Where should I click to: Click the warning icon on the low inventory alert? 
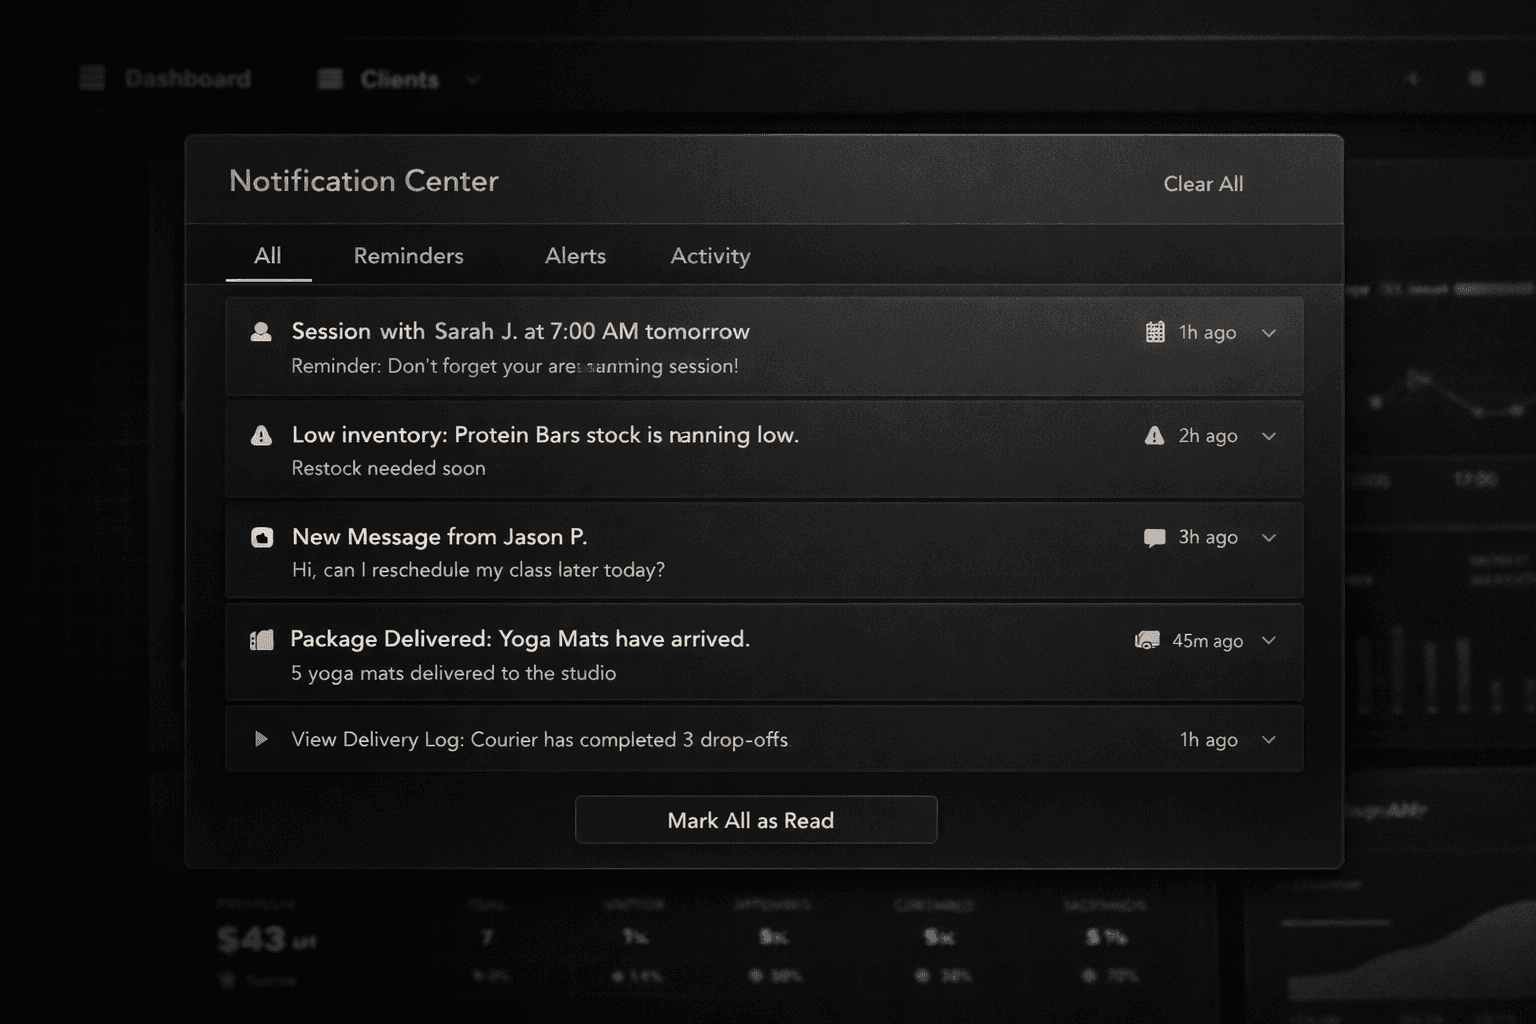coord(262,435)
